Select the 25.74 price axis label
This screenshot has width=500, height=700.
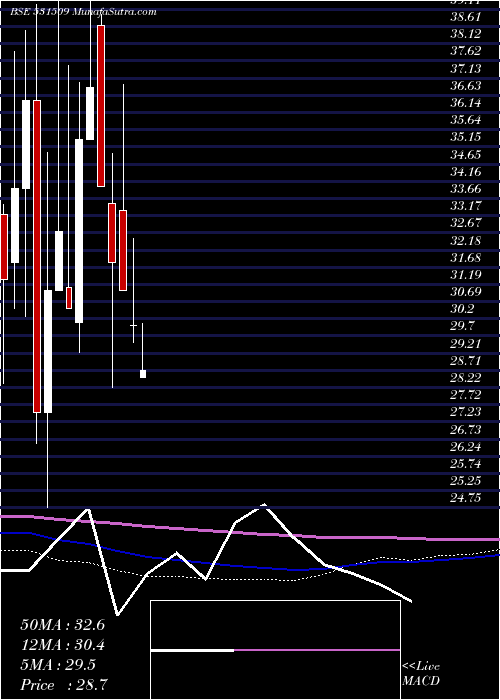point(466,464)
